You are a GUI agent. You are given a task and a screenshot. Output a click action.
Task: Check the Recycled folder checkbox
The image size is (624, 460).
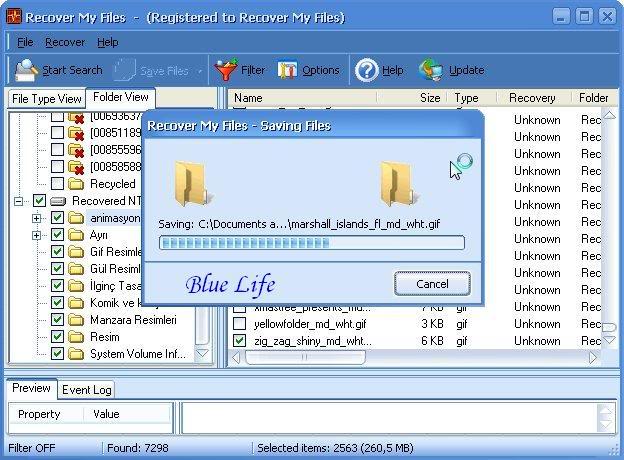pos(57,183)
